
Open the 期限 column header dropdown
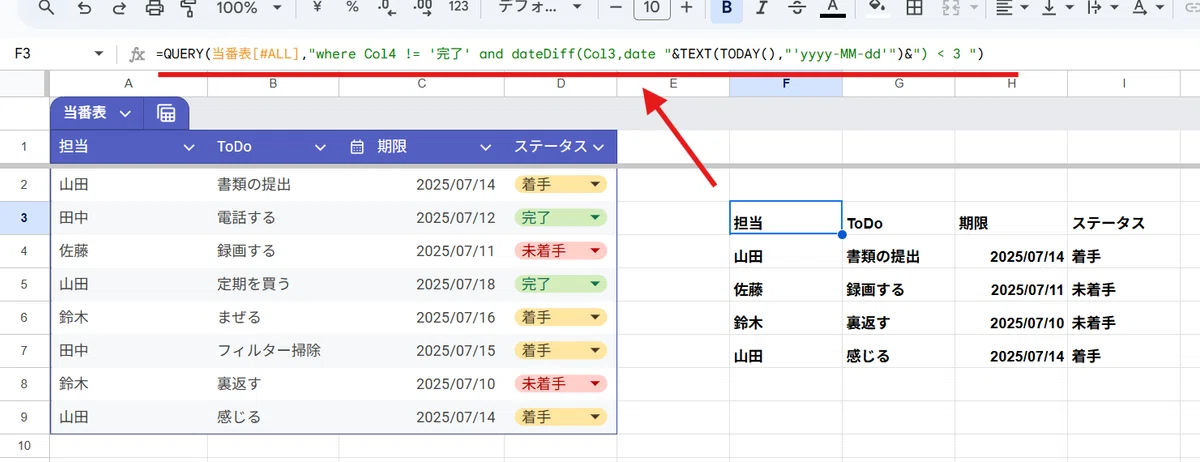pyautogui.click(x=485, y=148)
